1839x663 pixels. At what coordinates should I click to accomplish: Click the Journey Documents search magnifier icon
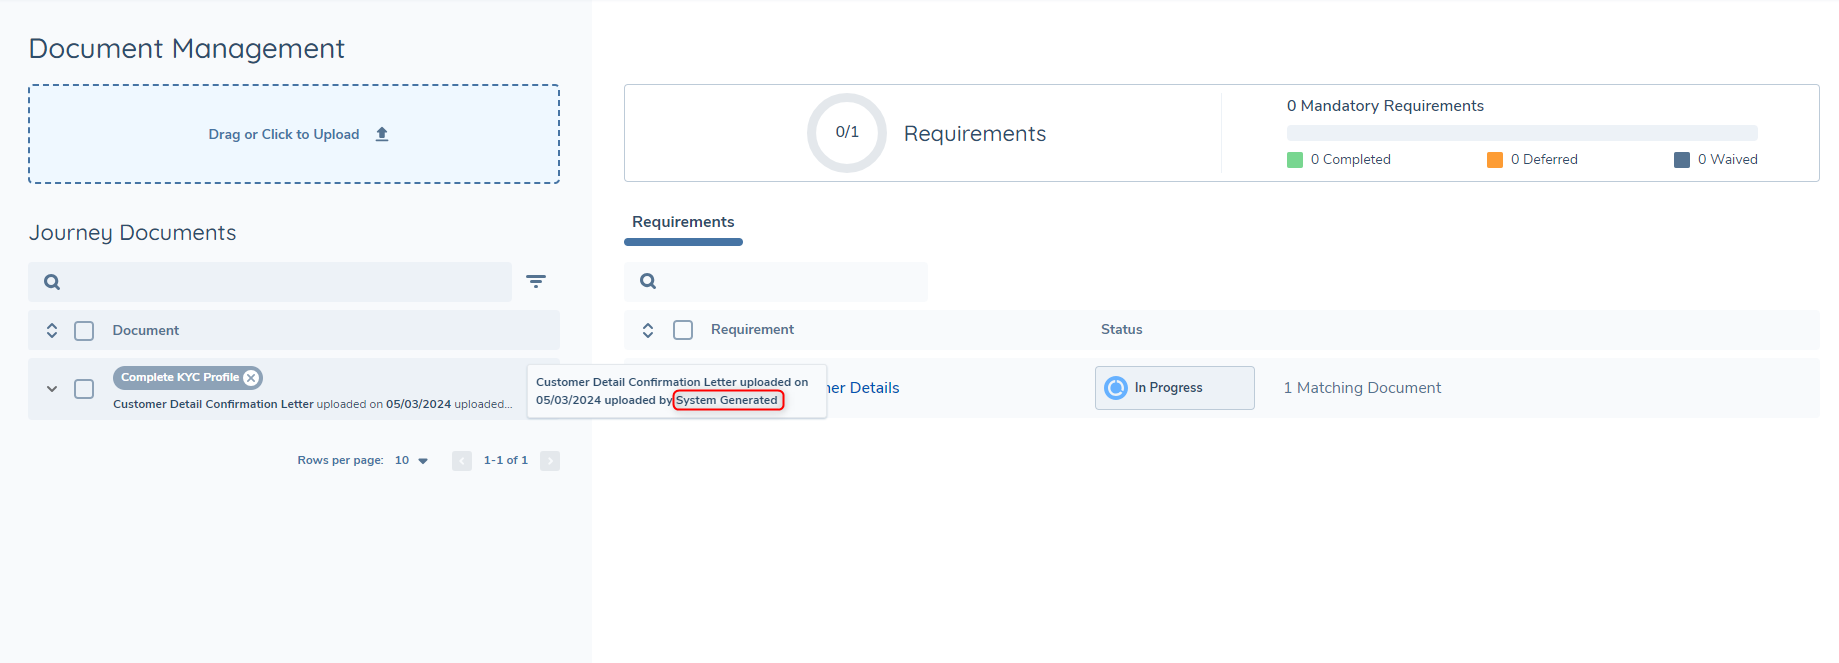pyautogui.click(x=52, y=282)
